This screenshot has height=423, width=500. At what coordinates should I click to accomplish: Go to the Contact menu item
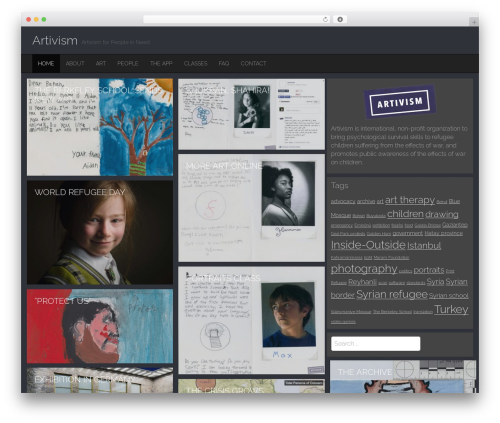[x=253, y=63]
